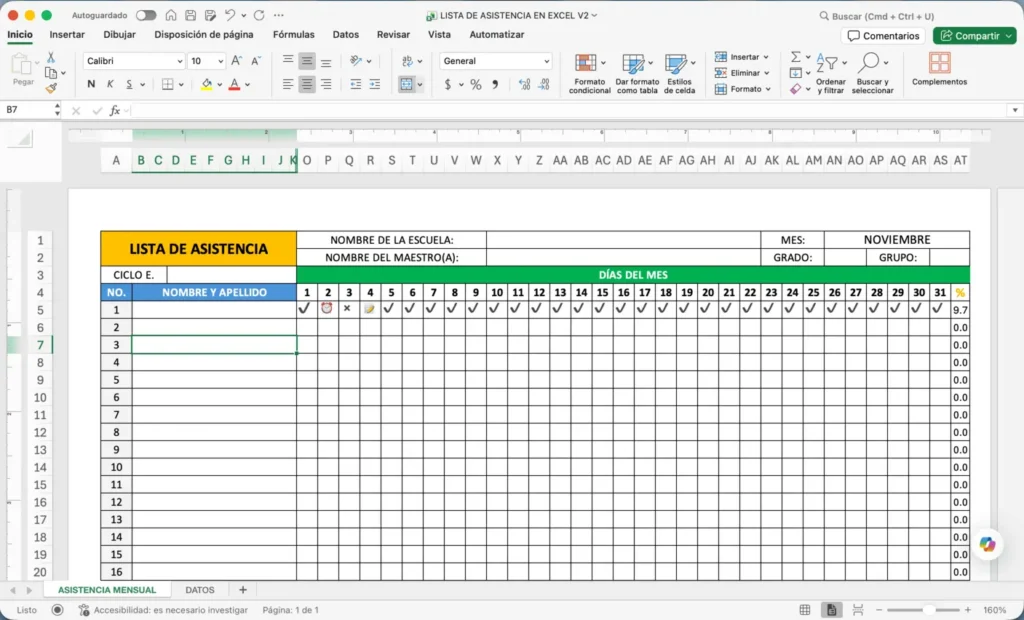Viewport: 1024px width, 620px height.
Task: Click the Compartir button
Action: [x=974, y=36]
